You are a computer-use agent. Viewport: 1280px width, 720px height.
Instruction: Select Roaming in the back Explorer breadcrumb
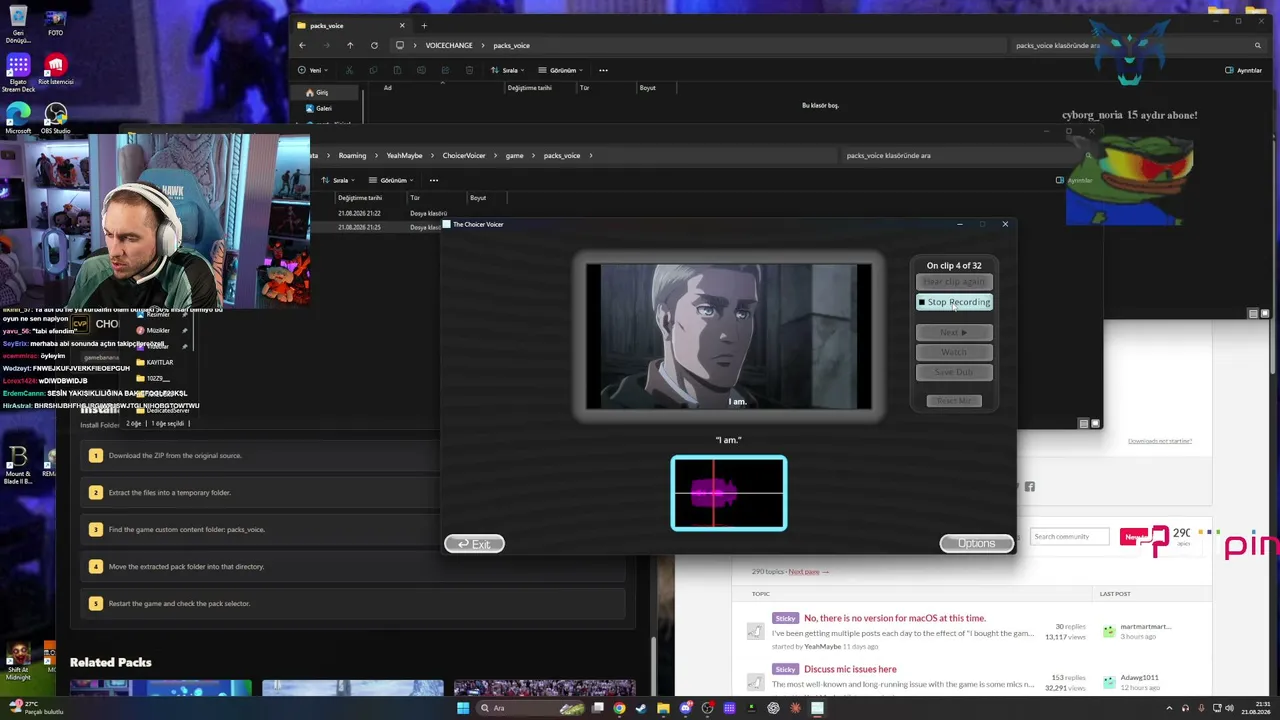click(352, 155)
